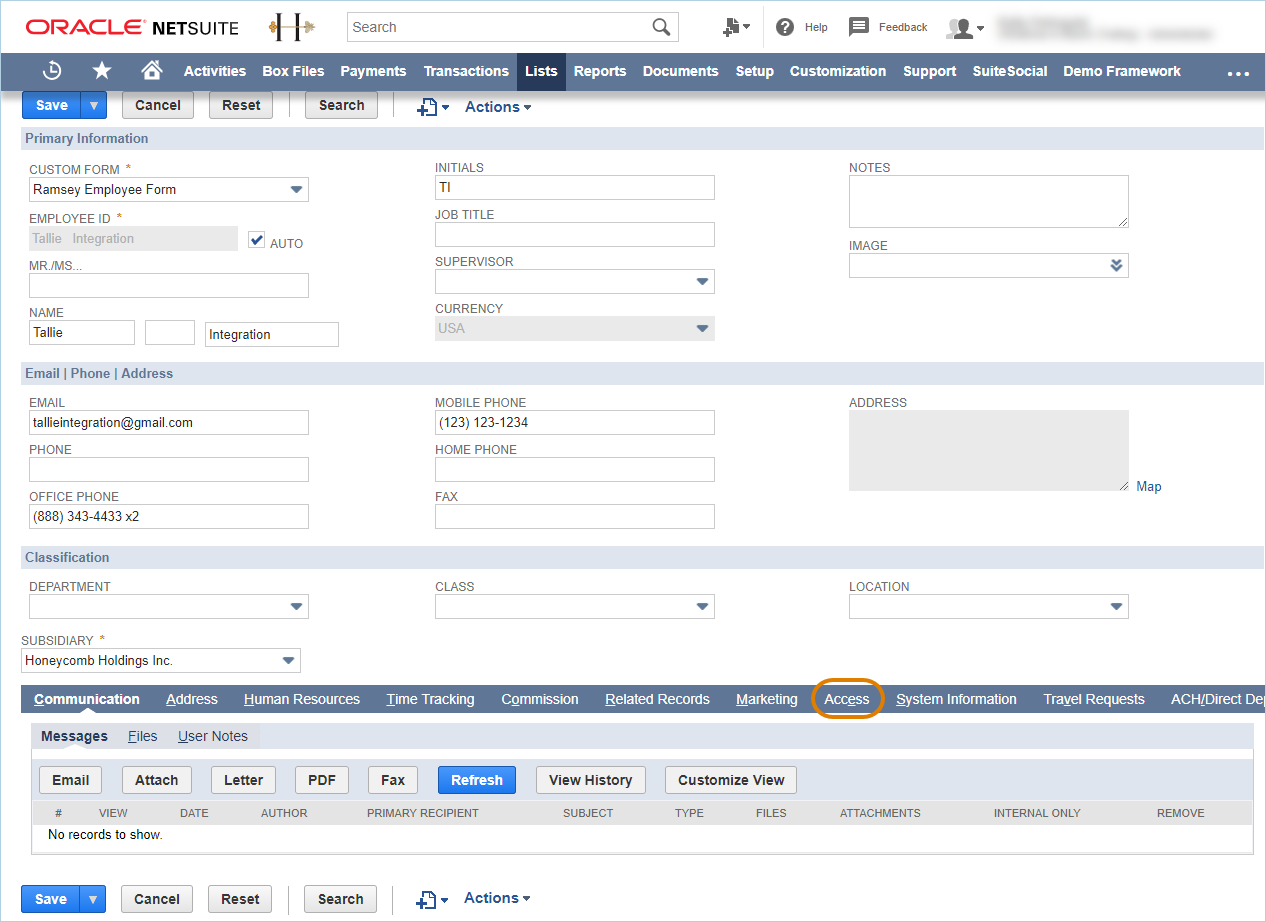Open the User Notes sub-tab
Viewport: 1266px width, 922px height.
click(213, 736)
